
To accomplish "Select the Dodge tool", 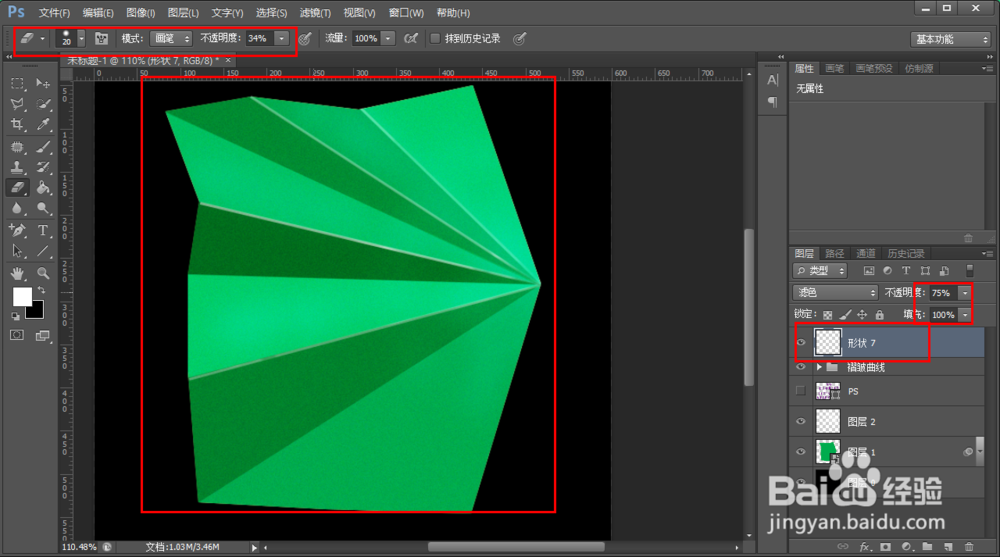I will tap(43, 208).
